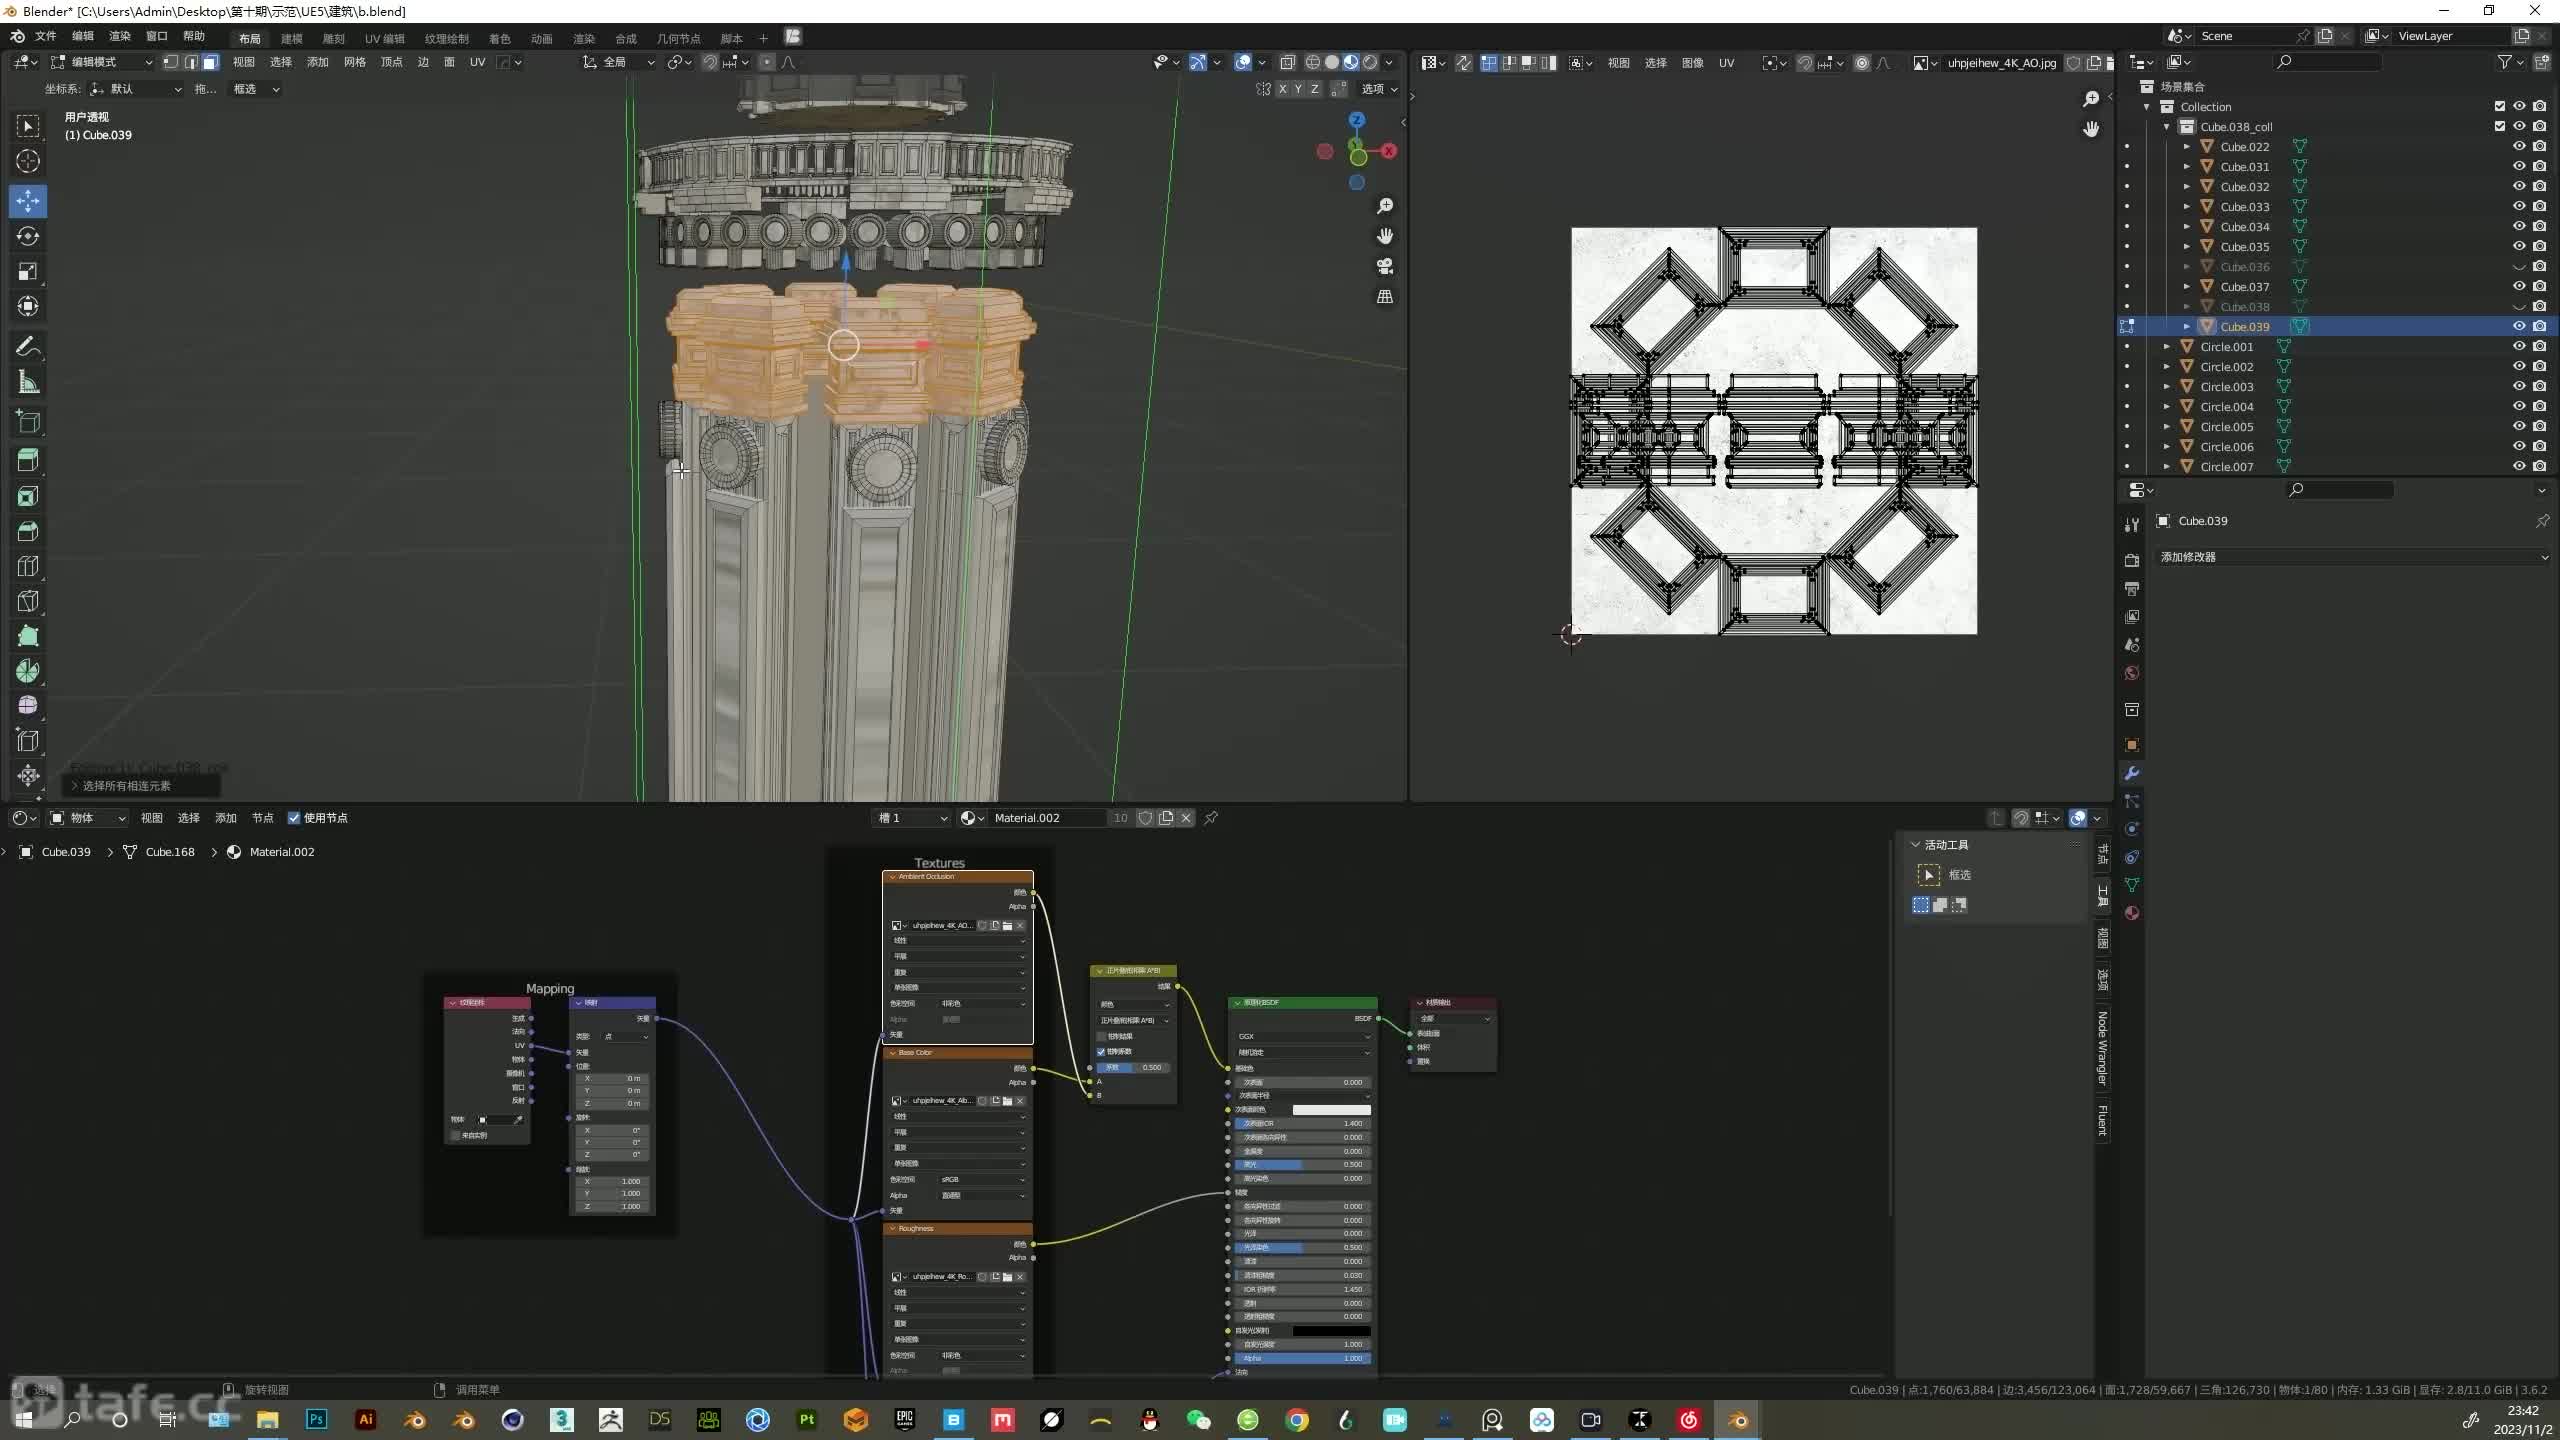Open the Options dropdown in viewport header
This screenshot has width=2560, height=1440.
click(x=1379, y=89)
